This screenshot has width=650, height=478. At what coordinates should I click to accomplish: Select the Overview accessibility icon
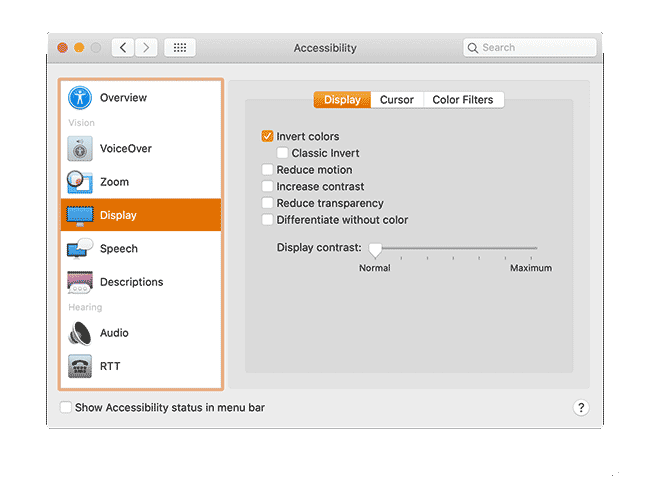[x=80, y=98]
